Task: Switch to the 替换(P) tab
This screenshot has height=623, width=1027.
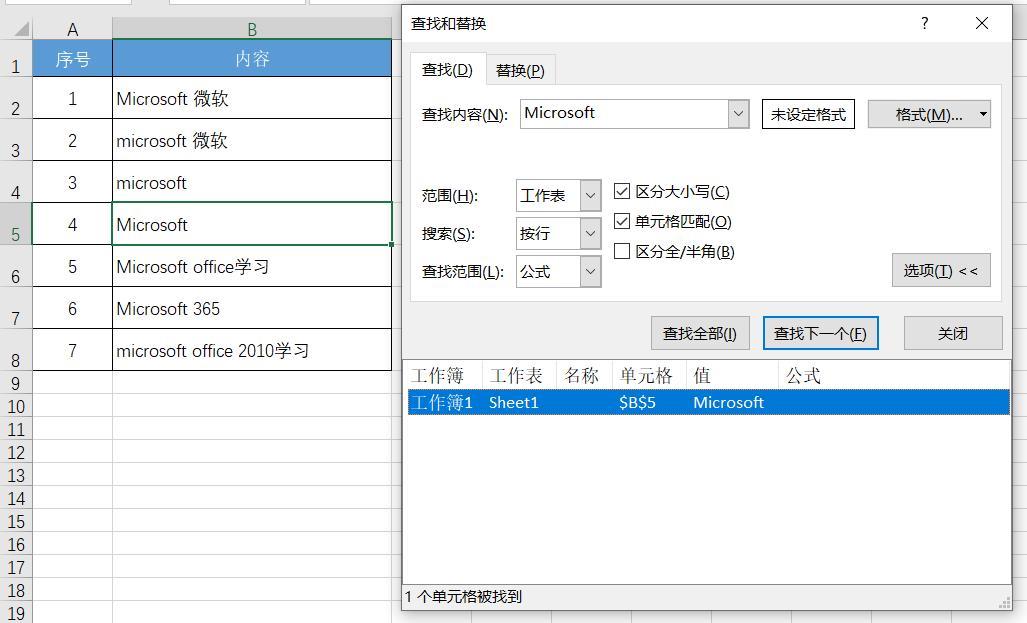Action: coord(520,70)
